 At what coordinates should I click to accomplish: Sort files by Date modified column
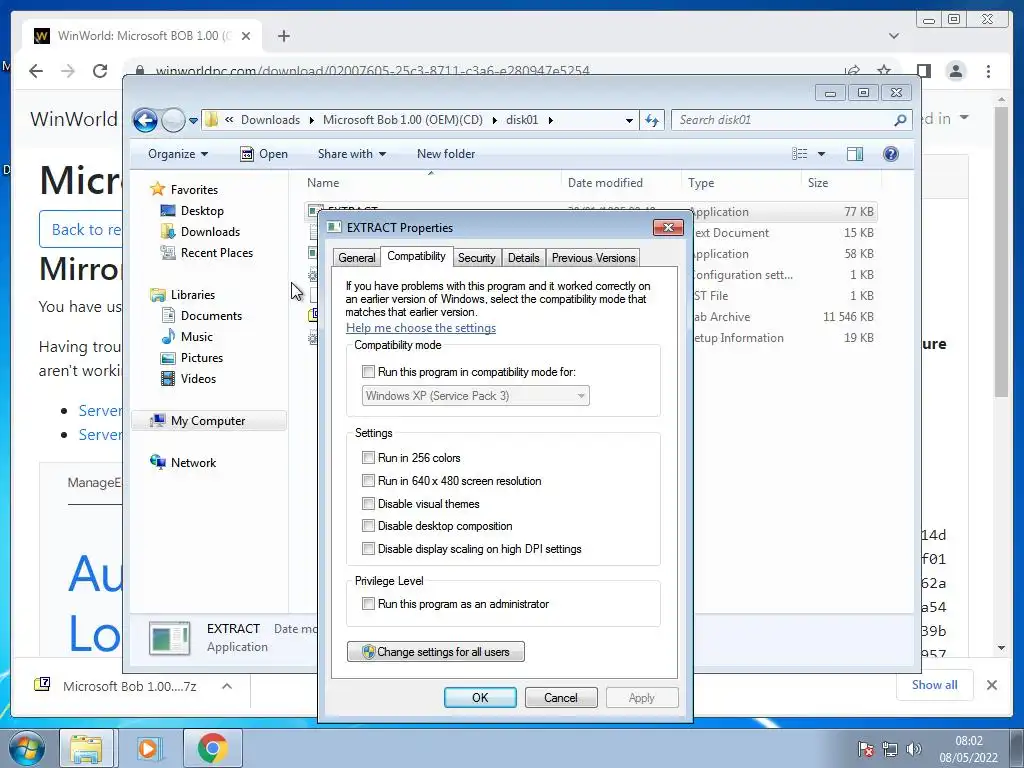tap(620, 183)
